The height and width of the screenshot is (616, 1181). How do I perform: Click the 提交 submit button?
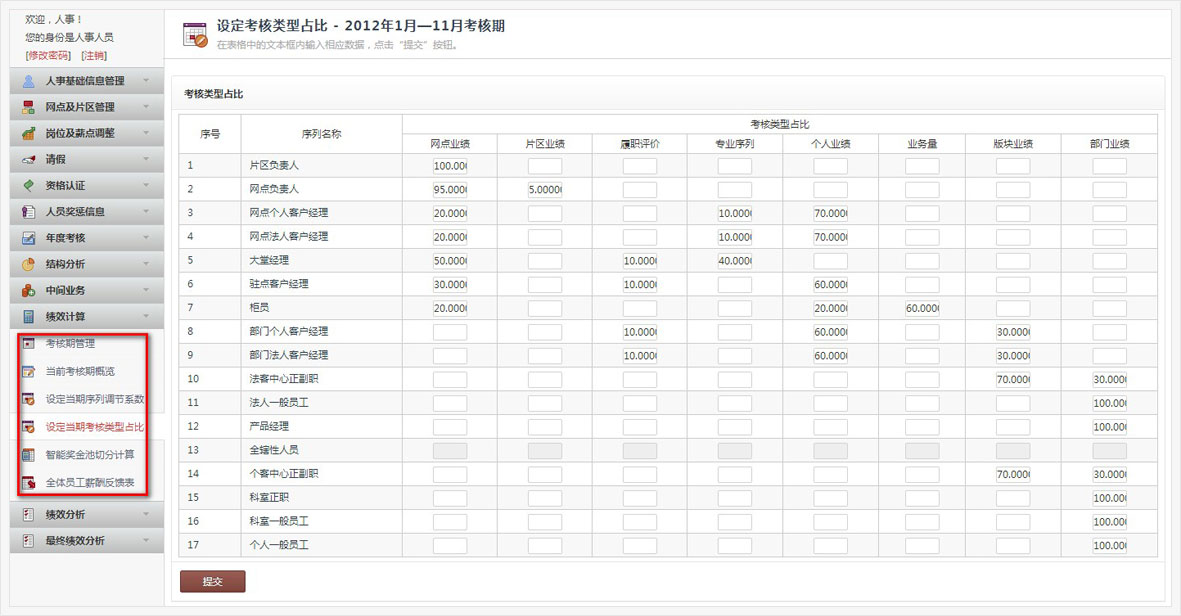[x=212, y=581]
